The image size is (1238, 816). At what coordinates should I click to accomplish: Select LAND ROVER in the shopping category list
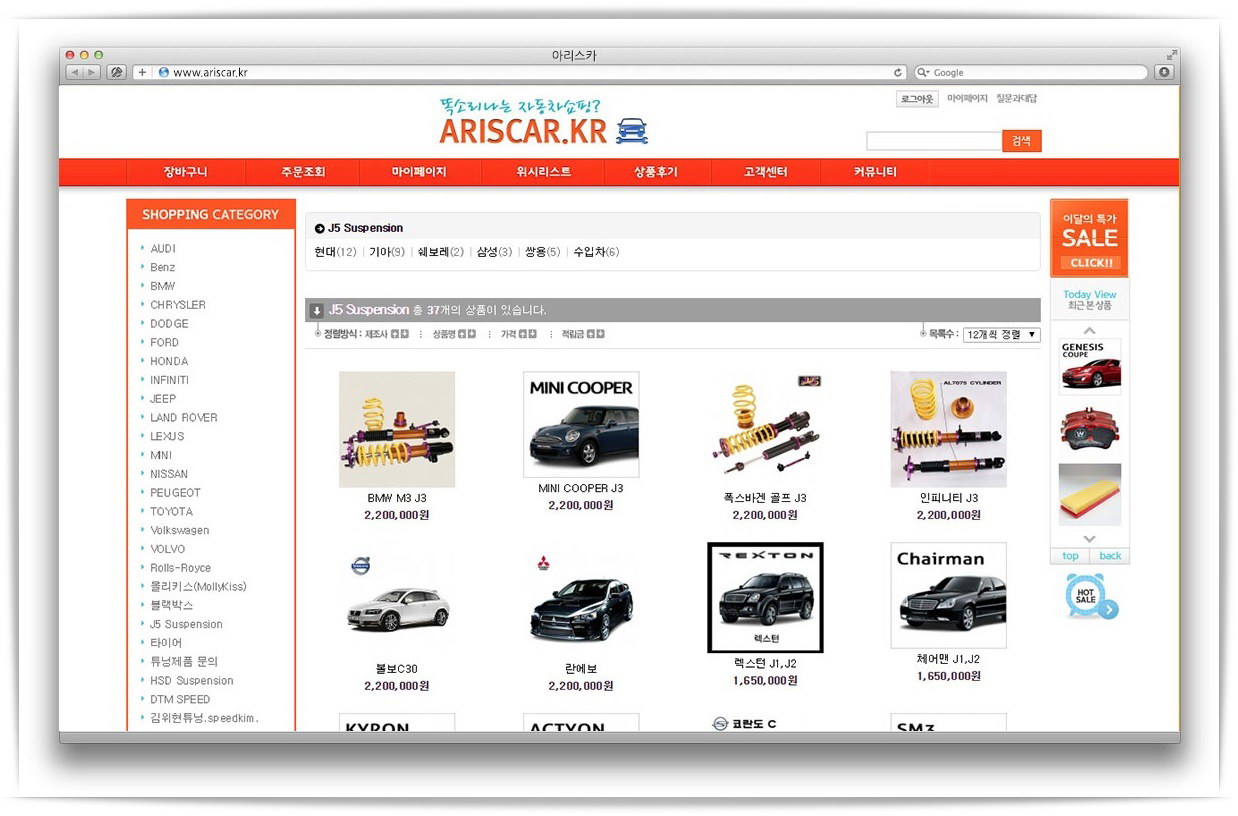tap(184, 417)
